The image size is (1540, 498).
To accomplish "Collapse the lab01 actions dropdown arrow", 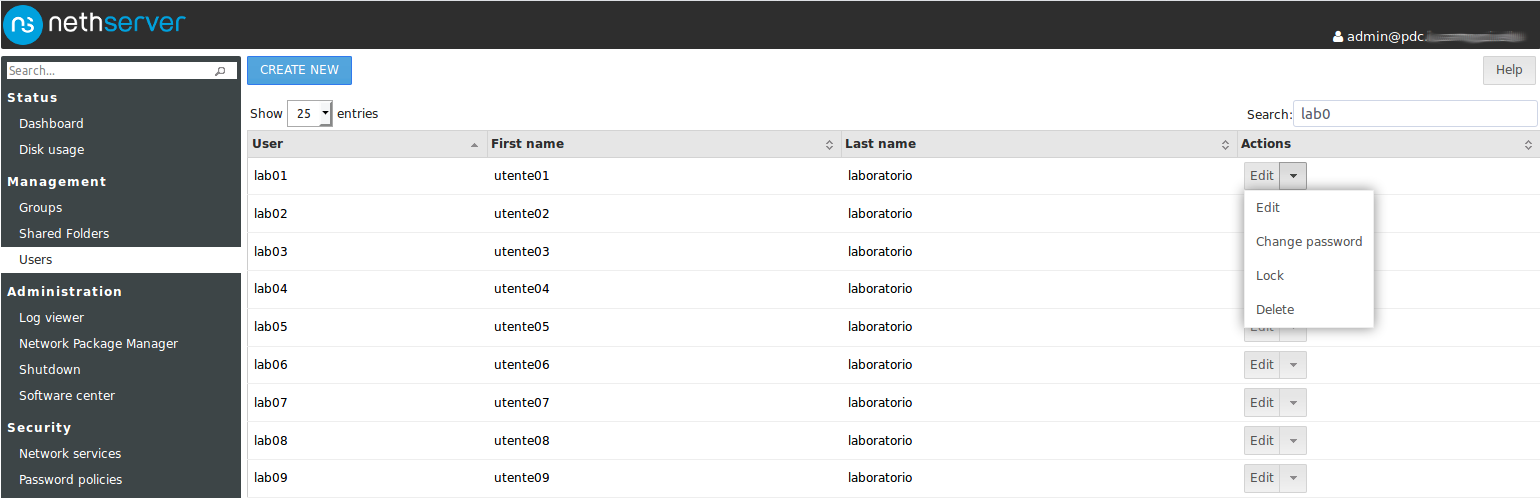I will pos(1293,176).
